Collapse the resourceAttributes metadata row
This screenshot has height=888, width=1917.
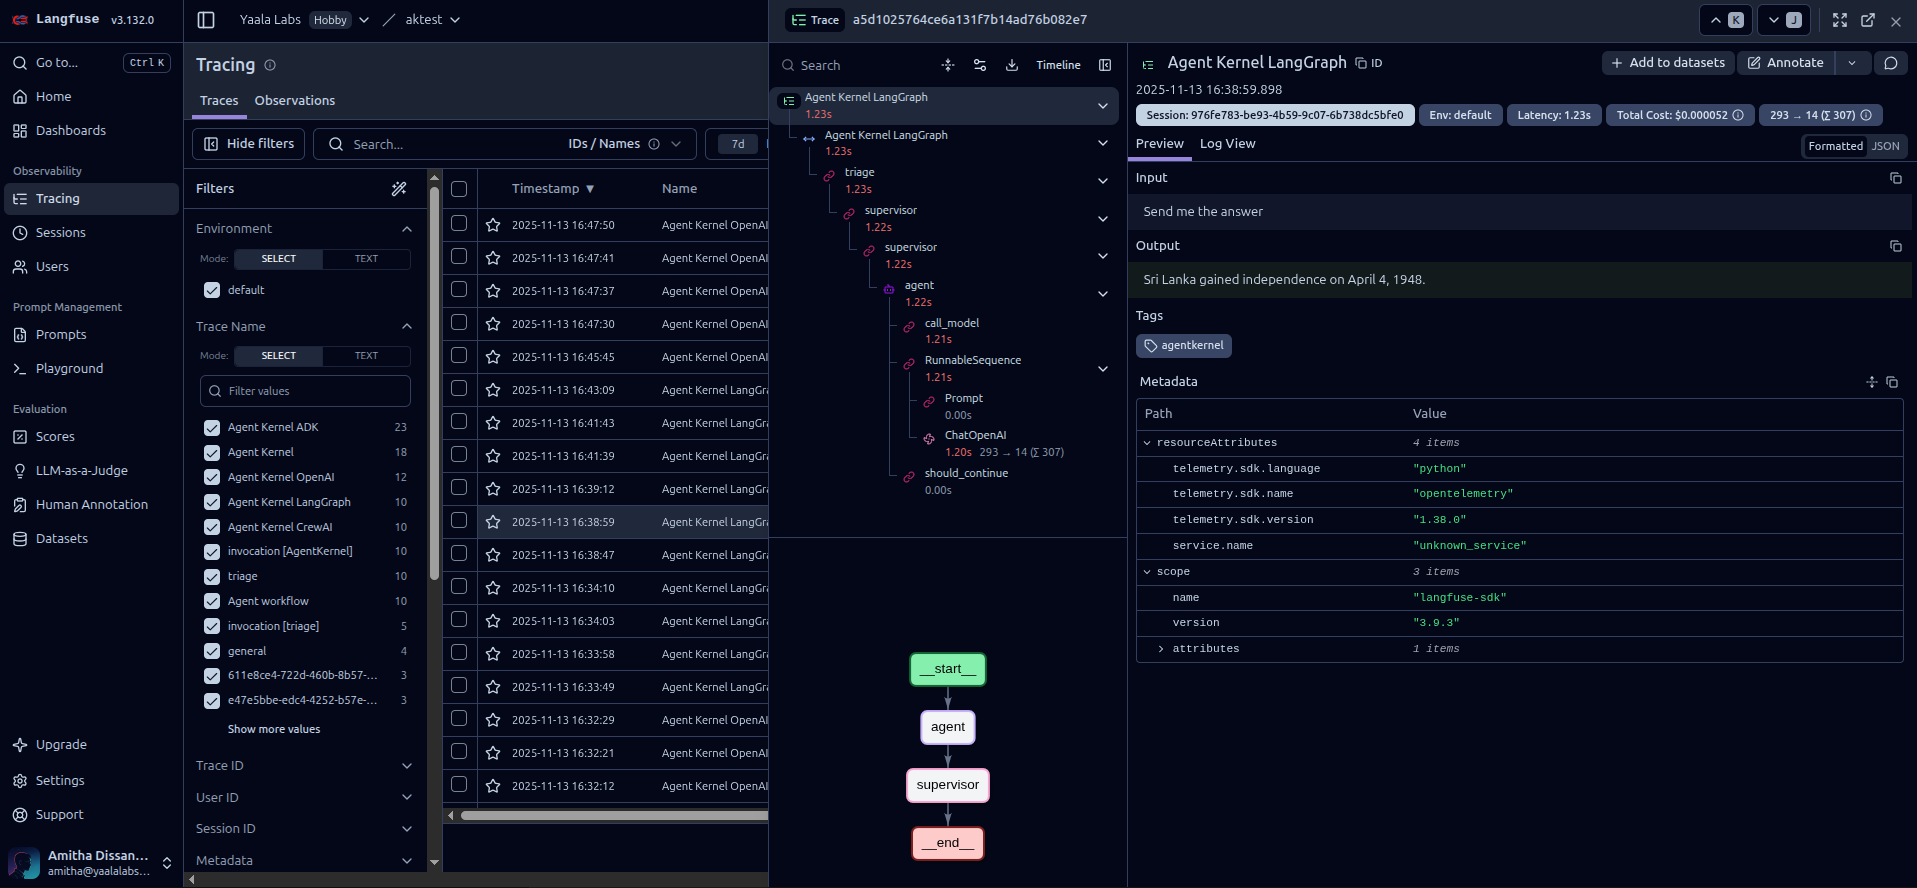pyautogui.click(x=1147, y=443)
